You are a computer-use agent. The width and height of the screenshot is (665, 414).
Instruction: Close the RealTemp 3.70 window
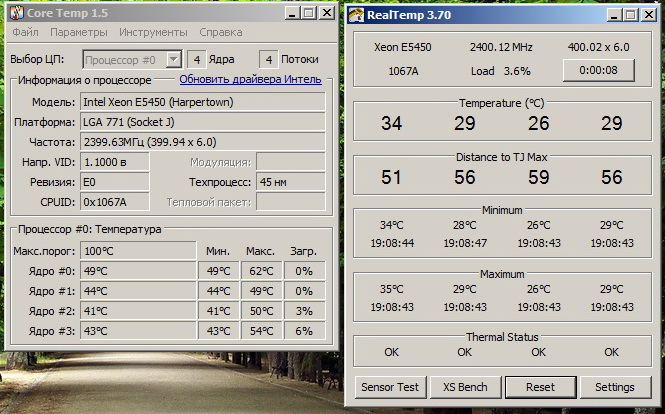tap(649, 15)
